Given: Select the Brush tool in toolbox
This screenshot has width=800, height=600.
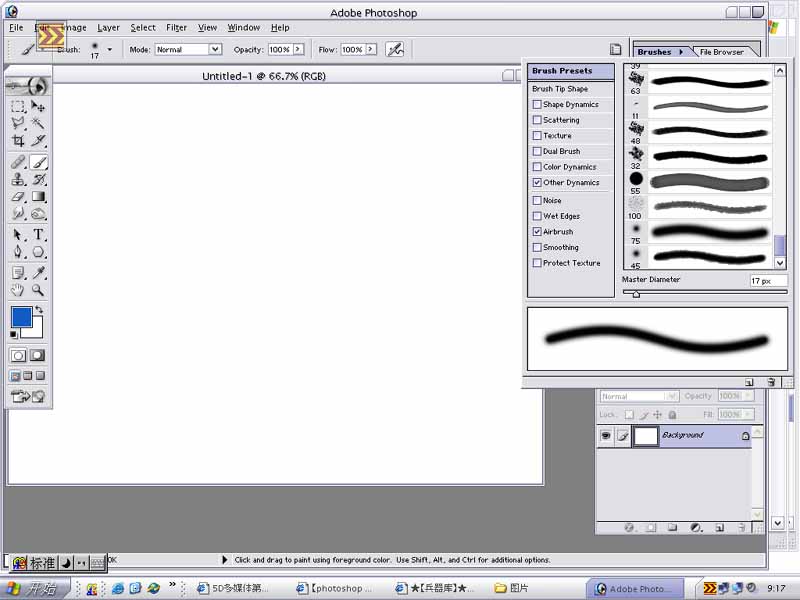Looking at the screenshot, I should click(x=38, y=162).
